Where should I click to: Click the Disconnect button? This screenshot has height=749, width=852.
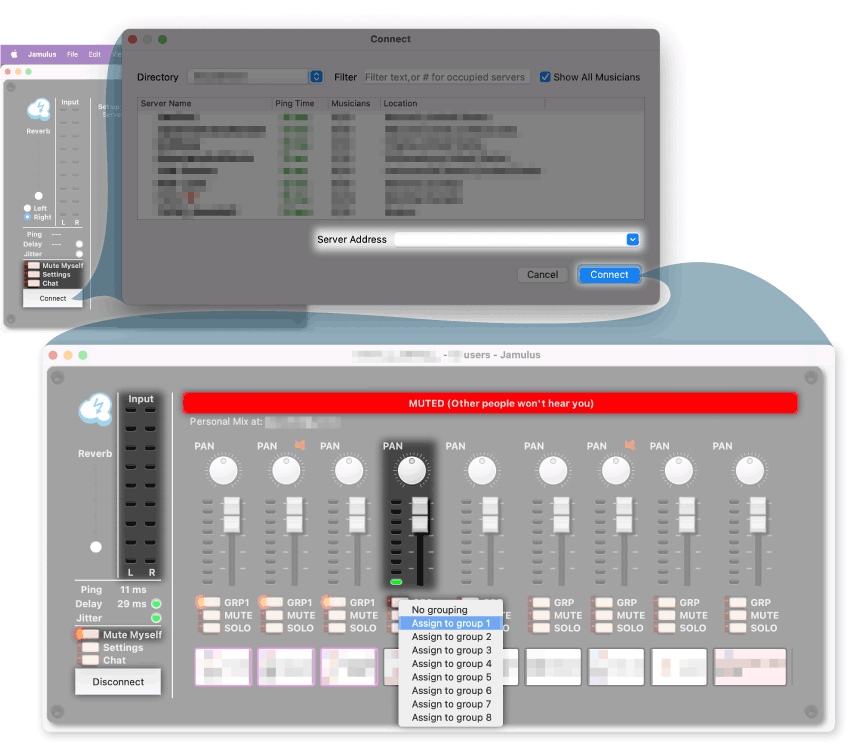pyautogui.click(x=118, y=682)
